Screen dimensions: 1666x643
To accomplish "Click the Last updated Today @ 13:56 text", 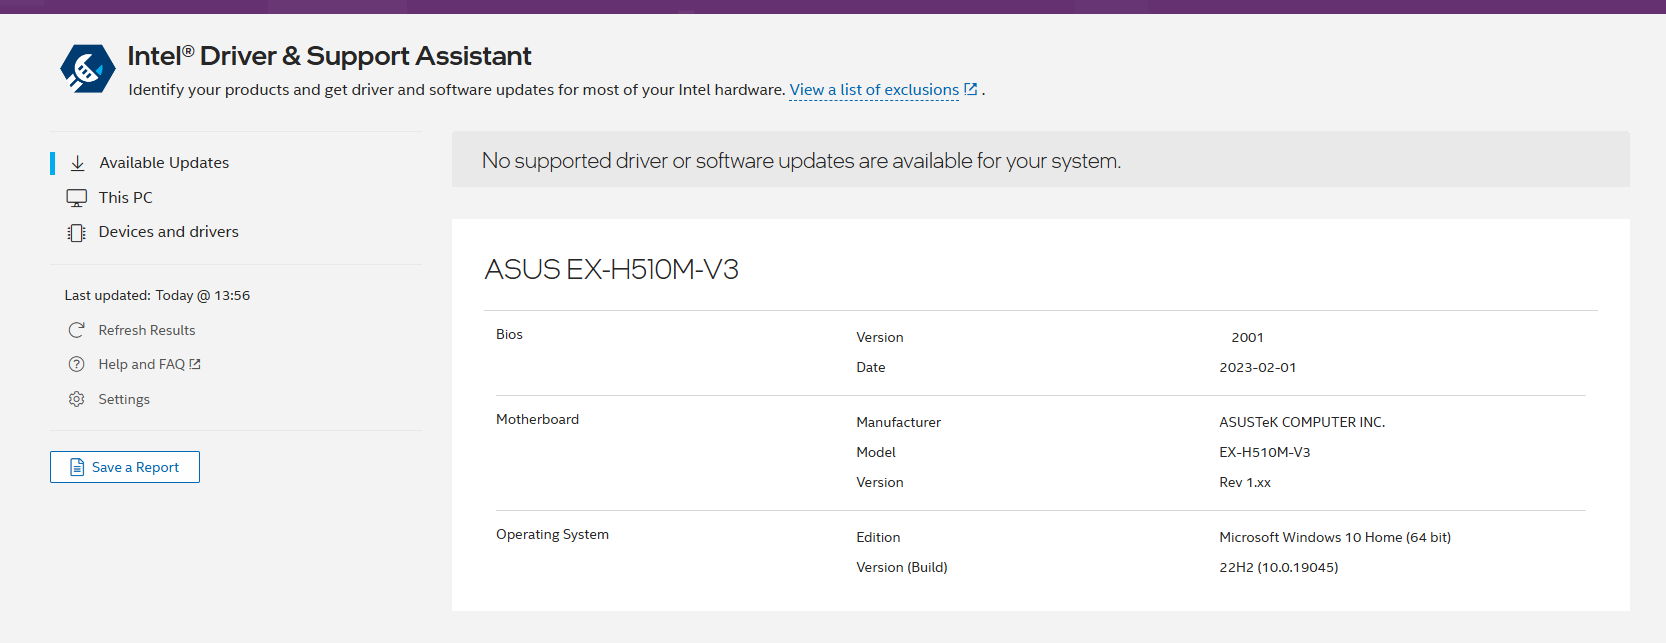I will coord(157,295).
